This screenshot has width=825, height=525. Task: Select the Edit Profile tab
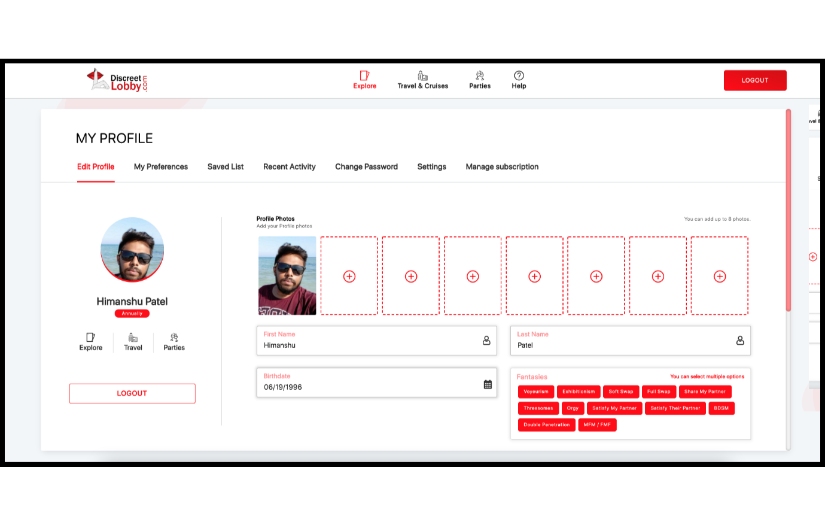click(x=96, y=167)
